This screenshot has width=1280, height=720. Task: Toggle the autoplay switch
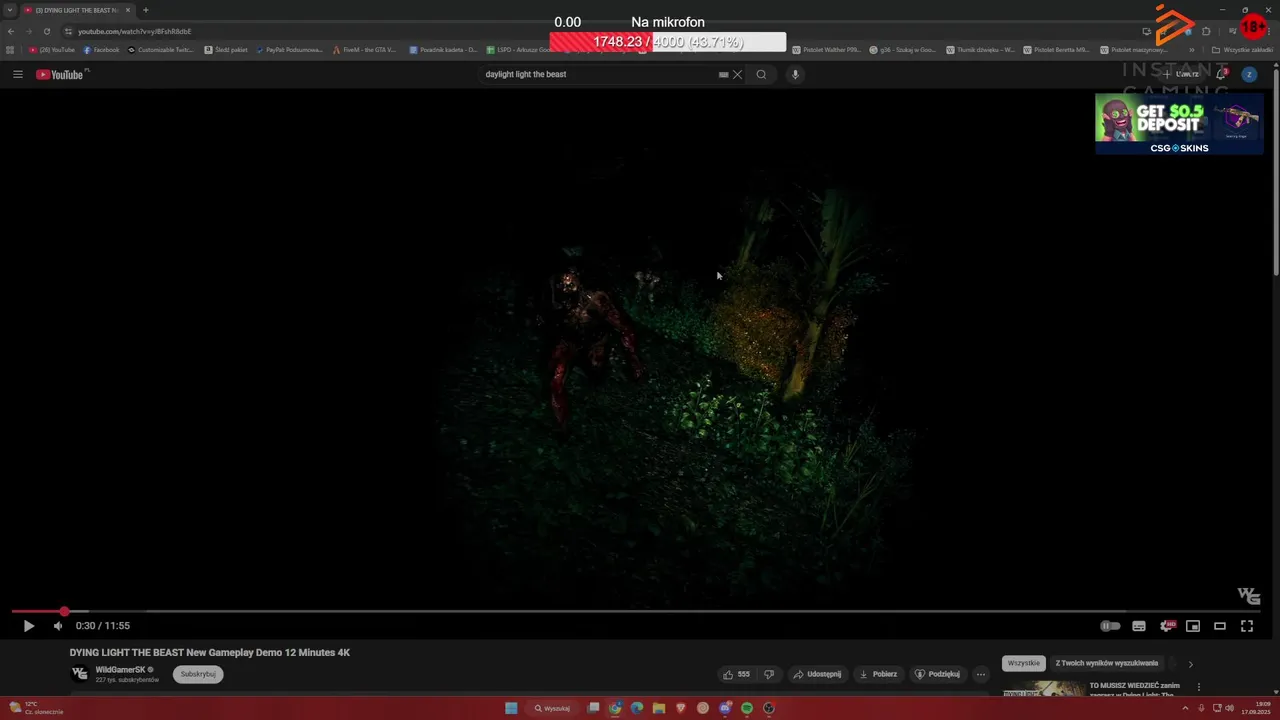click(1110, 626)
